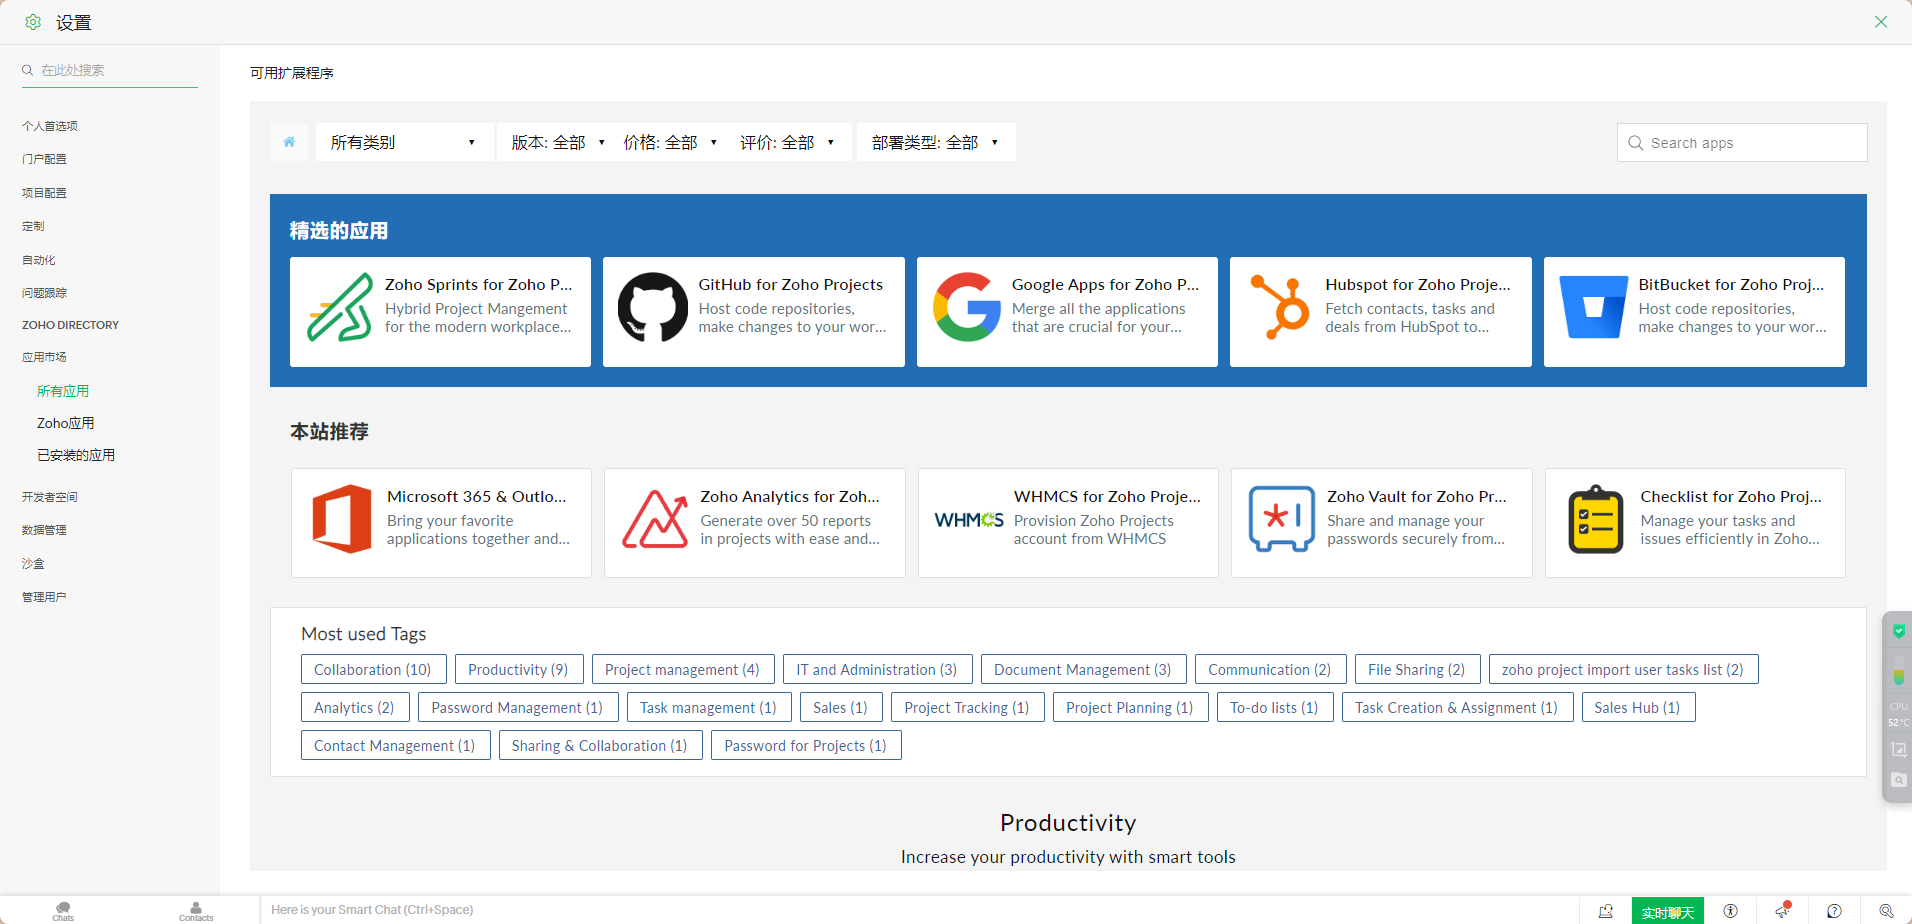1912x924 pixels.
Task: Open Zoho Sprints app logo icon
Action: [339, 308]
